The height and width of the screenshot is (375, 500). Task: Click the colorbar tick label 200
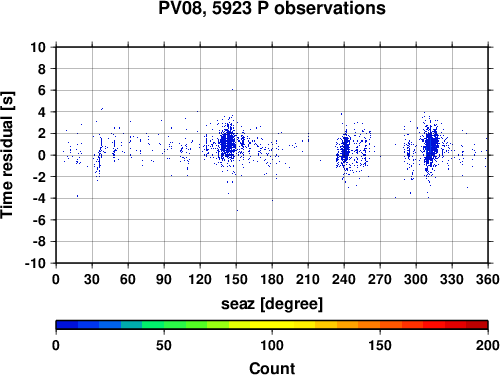point(487,346)
